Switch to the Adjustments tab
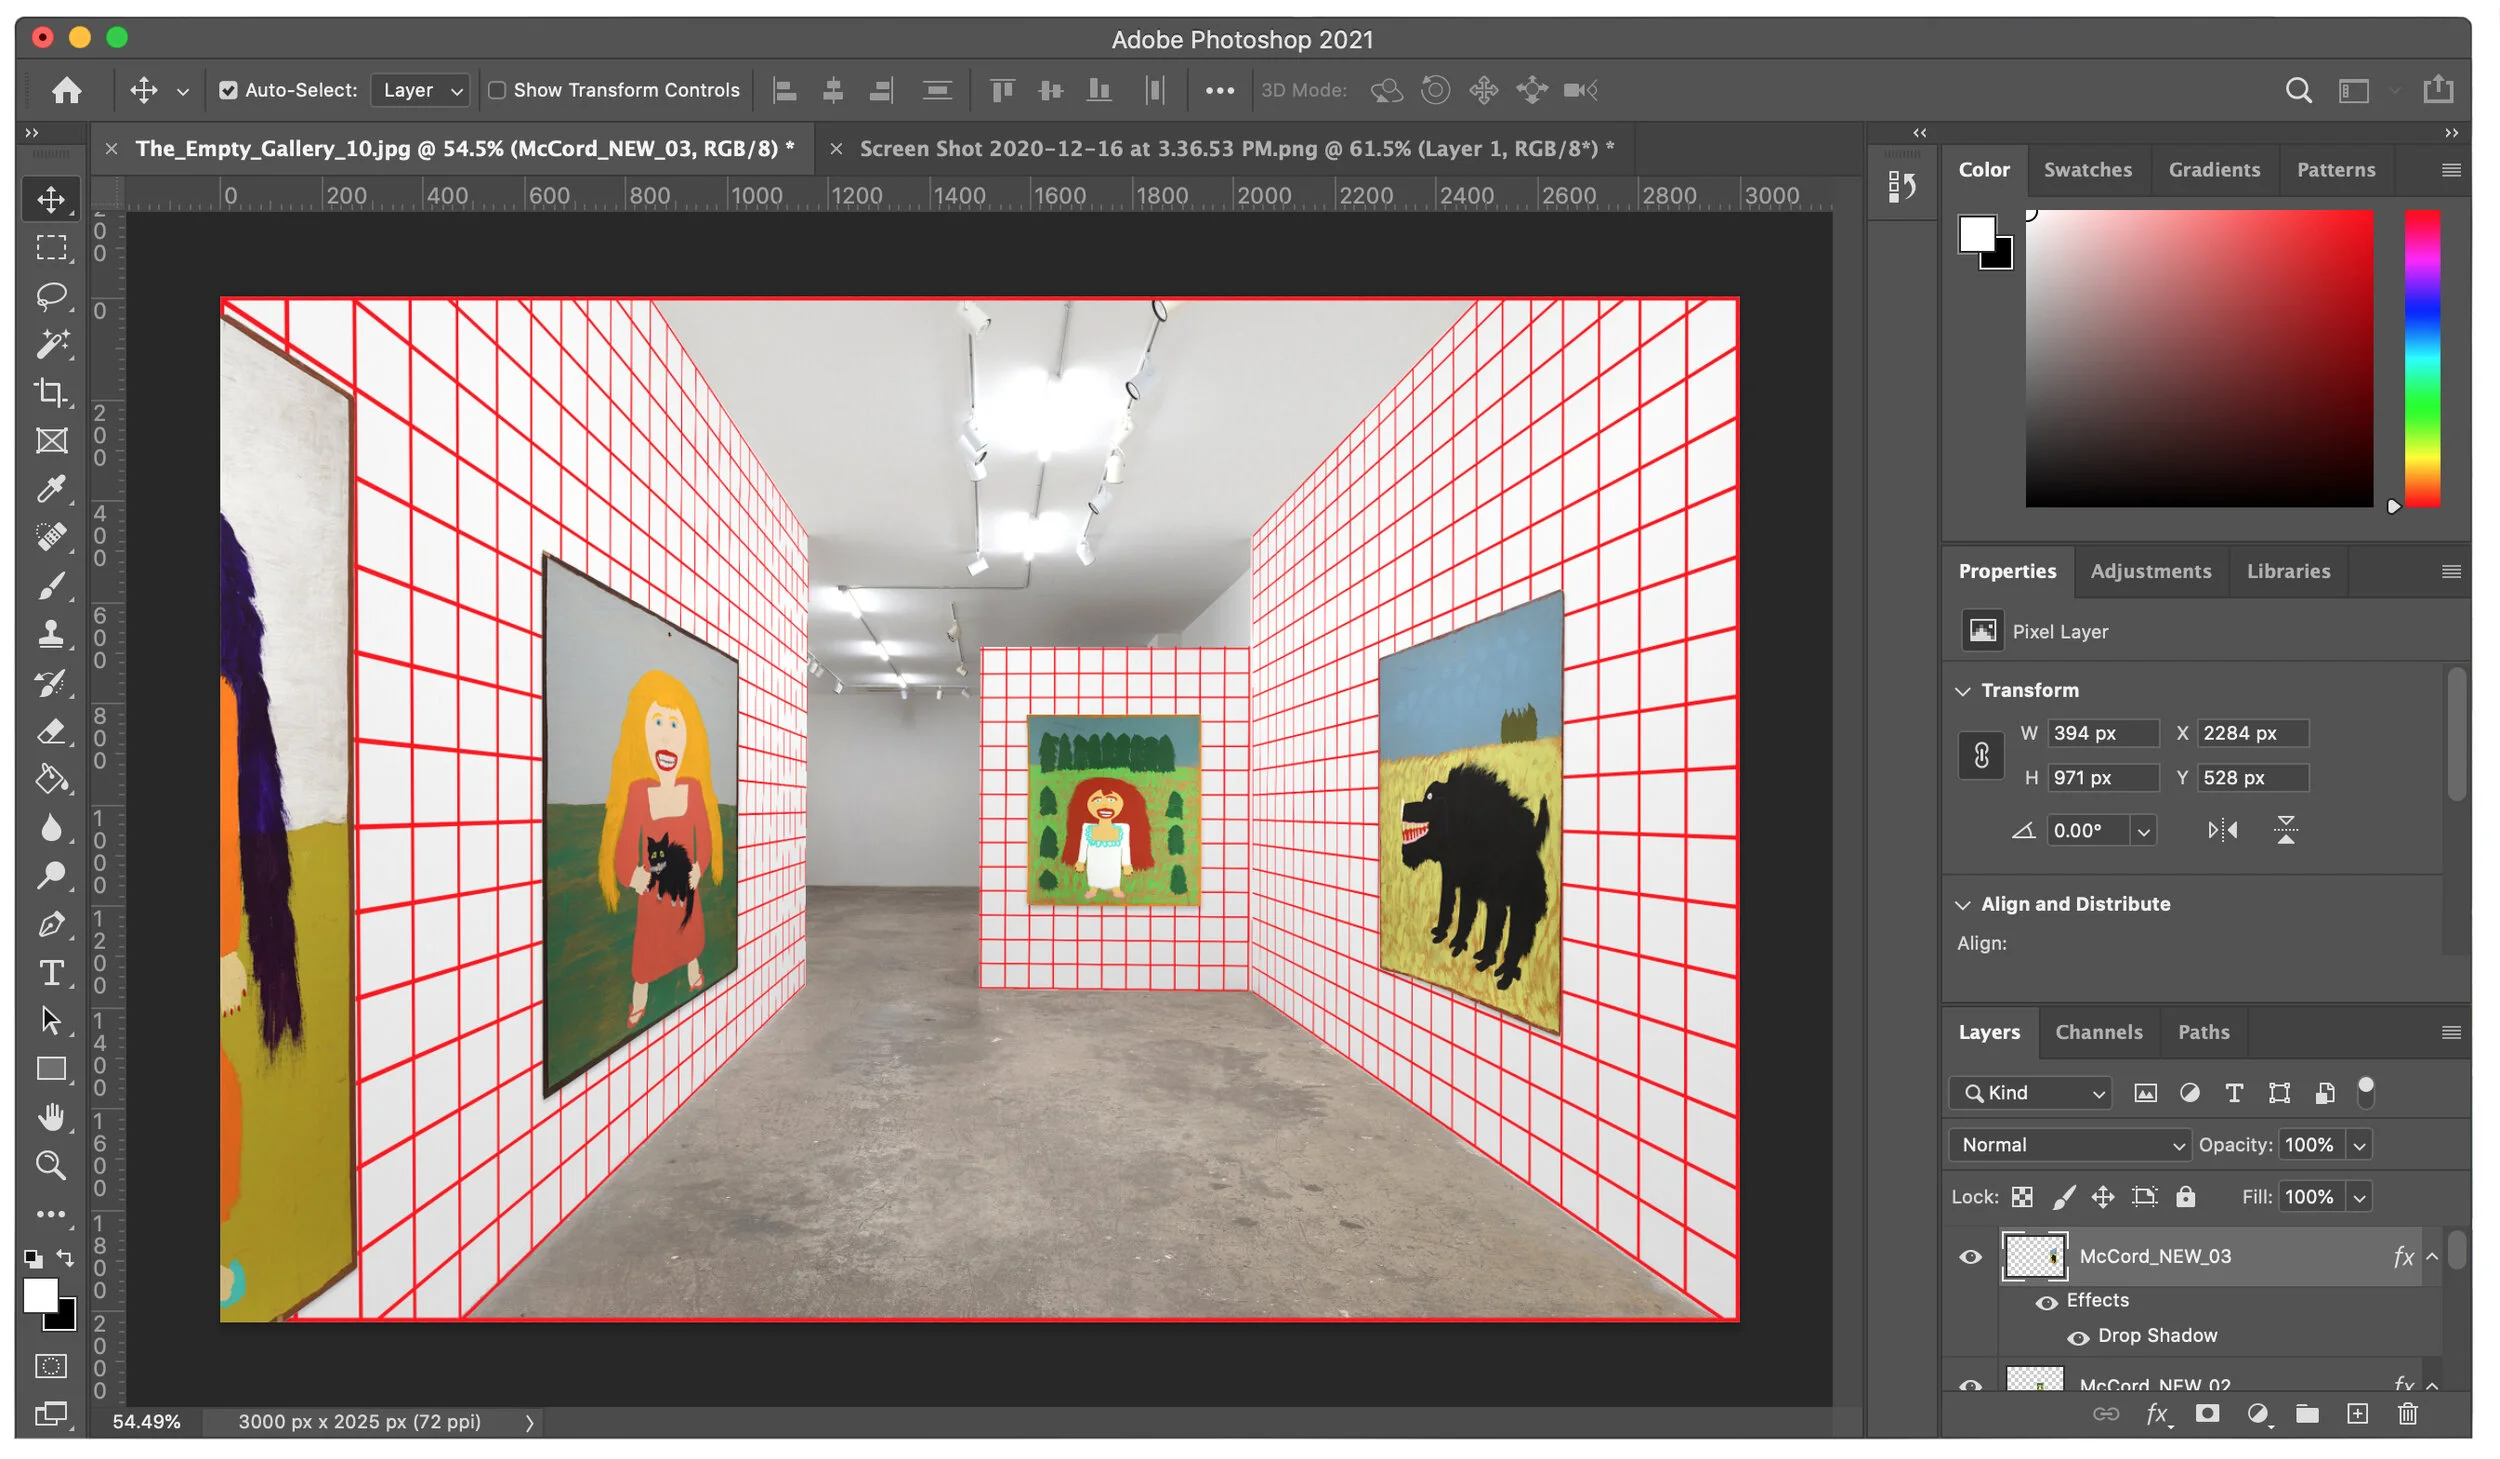The height and width of the screenshot is (1459, 2500). point(2150,571)
